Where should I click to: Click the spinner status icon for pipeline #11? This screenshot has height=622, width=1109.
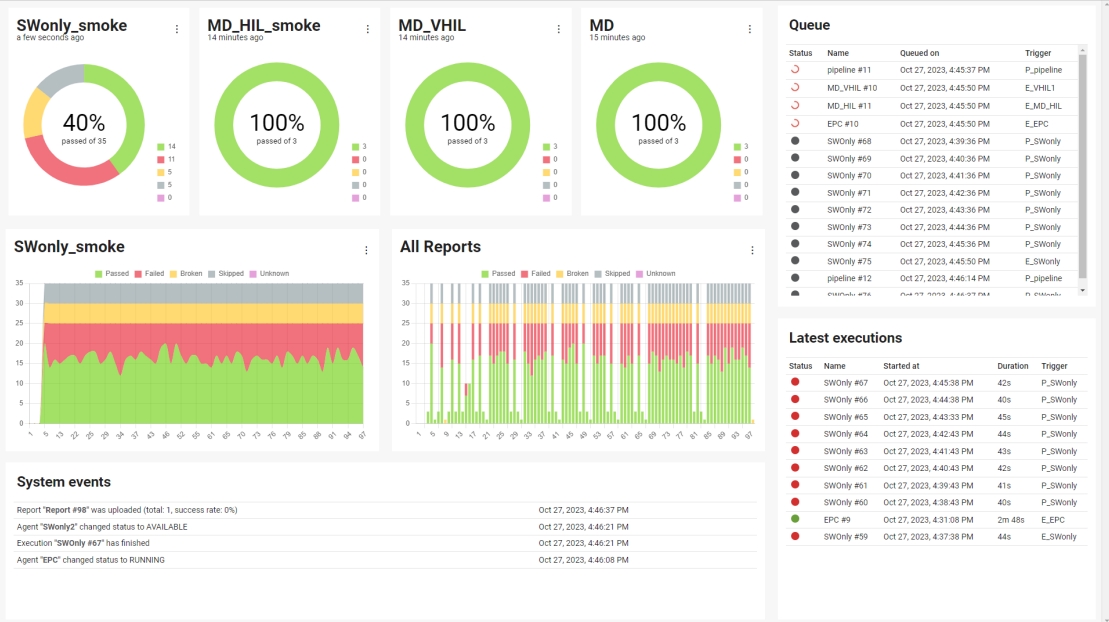click(x=795, y=69)
